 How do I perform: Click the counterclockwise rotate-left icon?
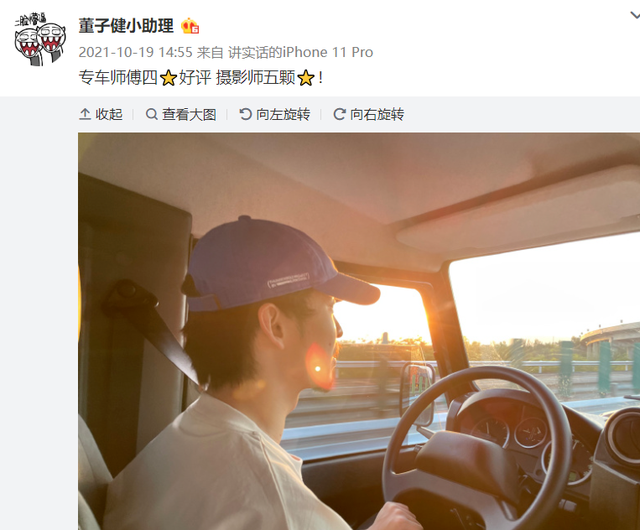[245, 114]
